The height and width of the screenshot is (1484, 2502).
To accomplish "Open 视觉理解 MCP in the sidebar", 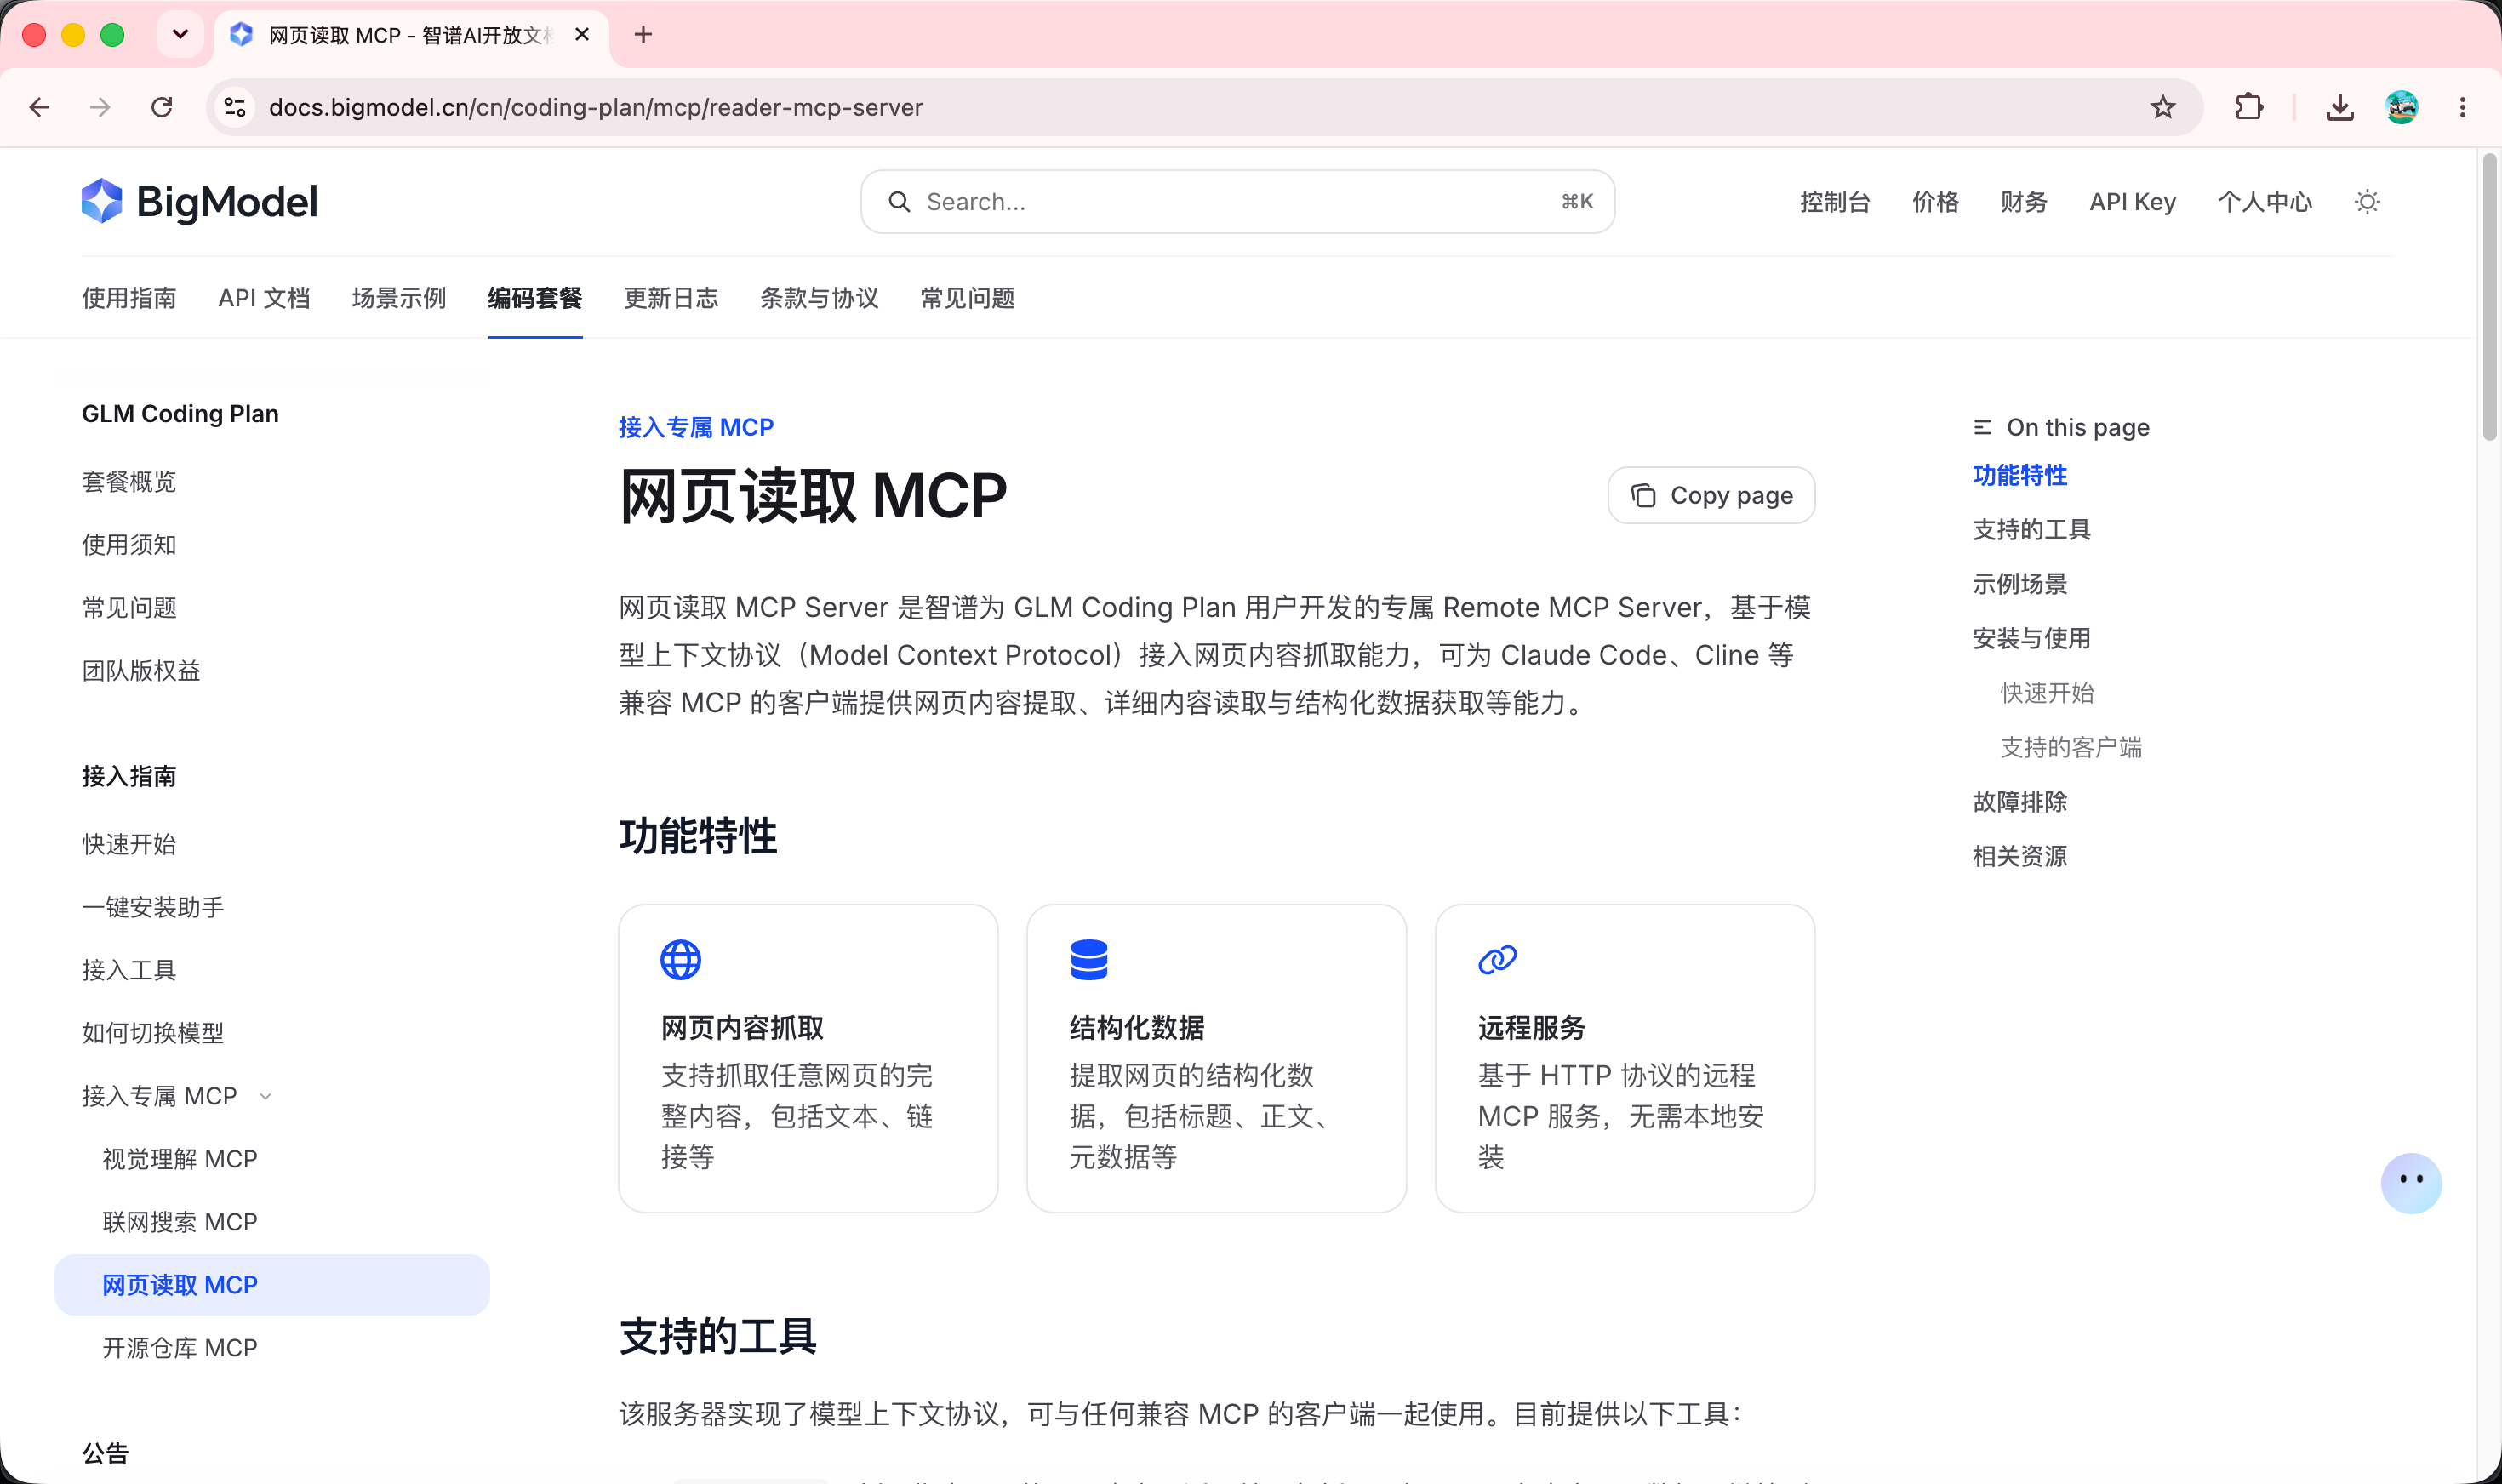I will click(x=180, y=1159).
